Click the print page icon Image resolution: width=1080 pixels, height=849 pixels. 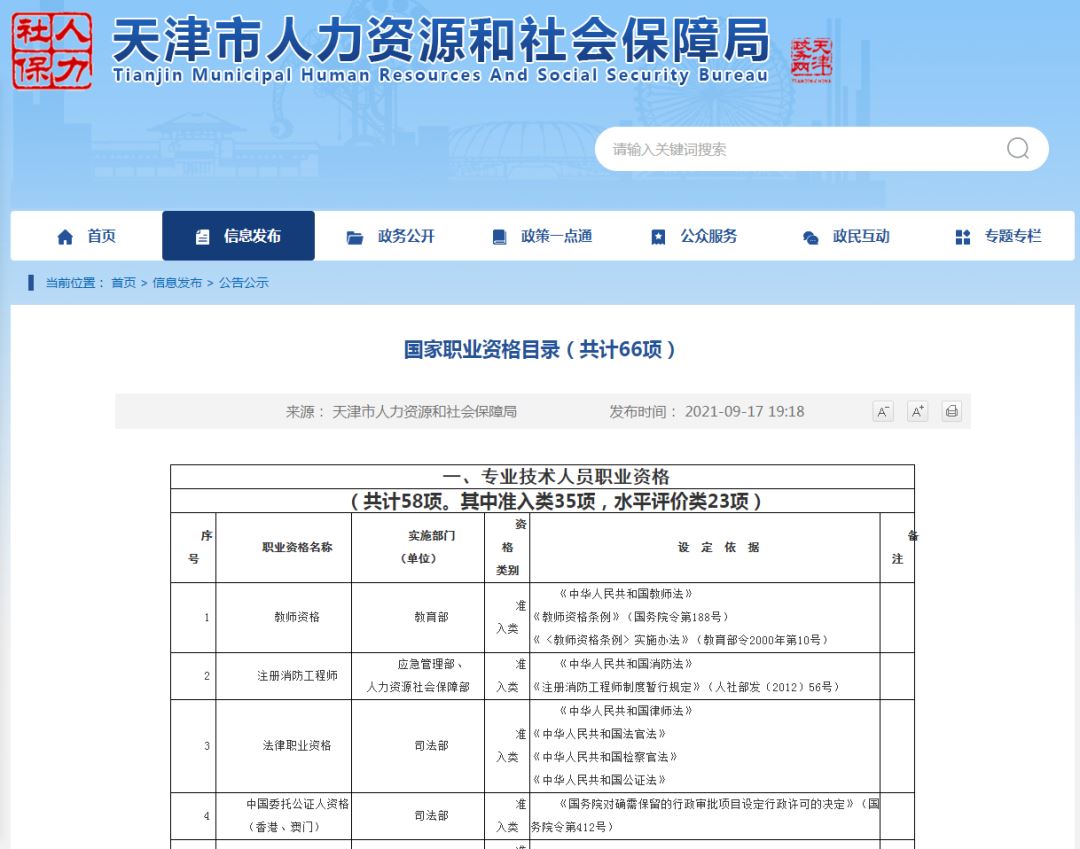click(x=951, y=412)
